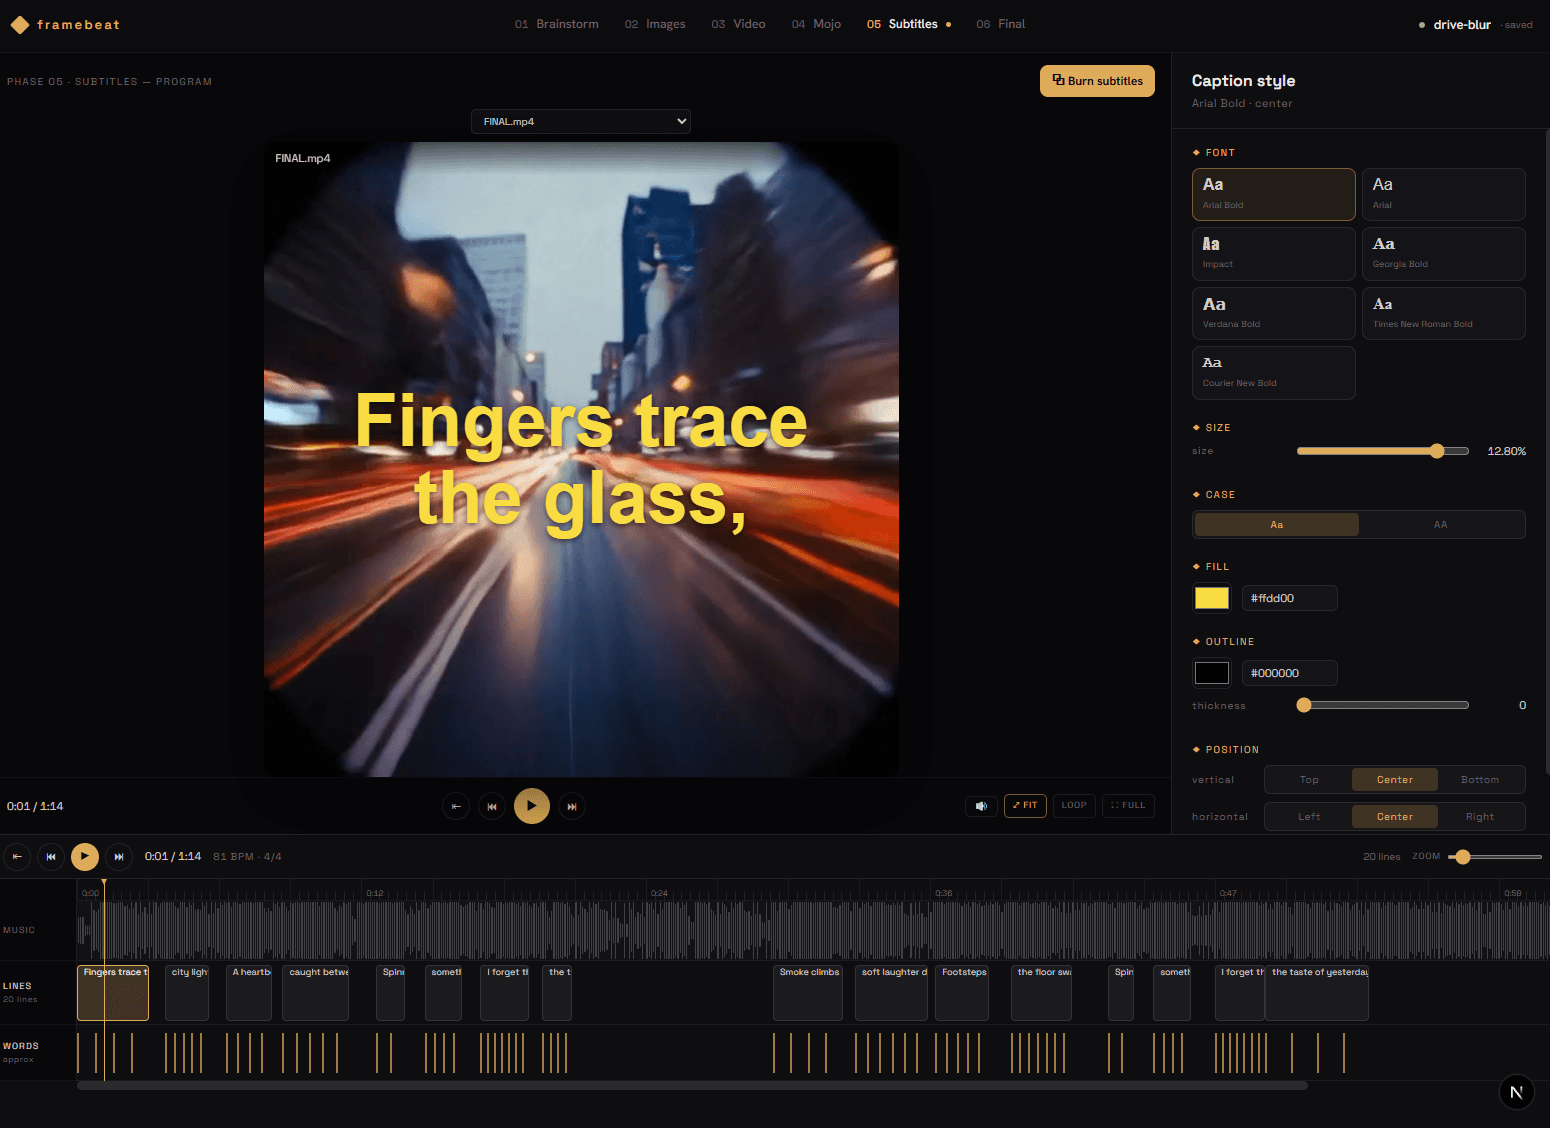
Task: Click the round N badge at bottom right
Action: (1517, 1092)
